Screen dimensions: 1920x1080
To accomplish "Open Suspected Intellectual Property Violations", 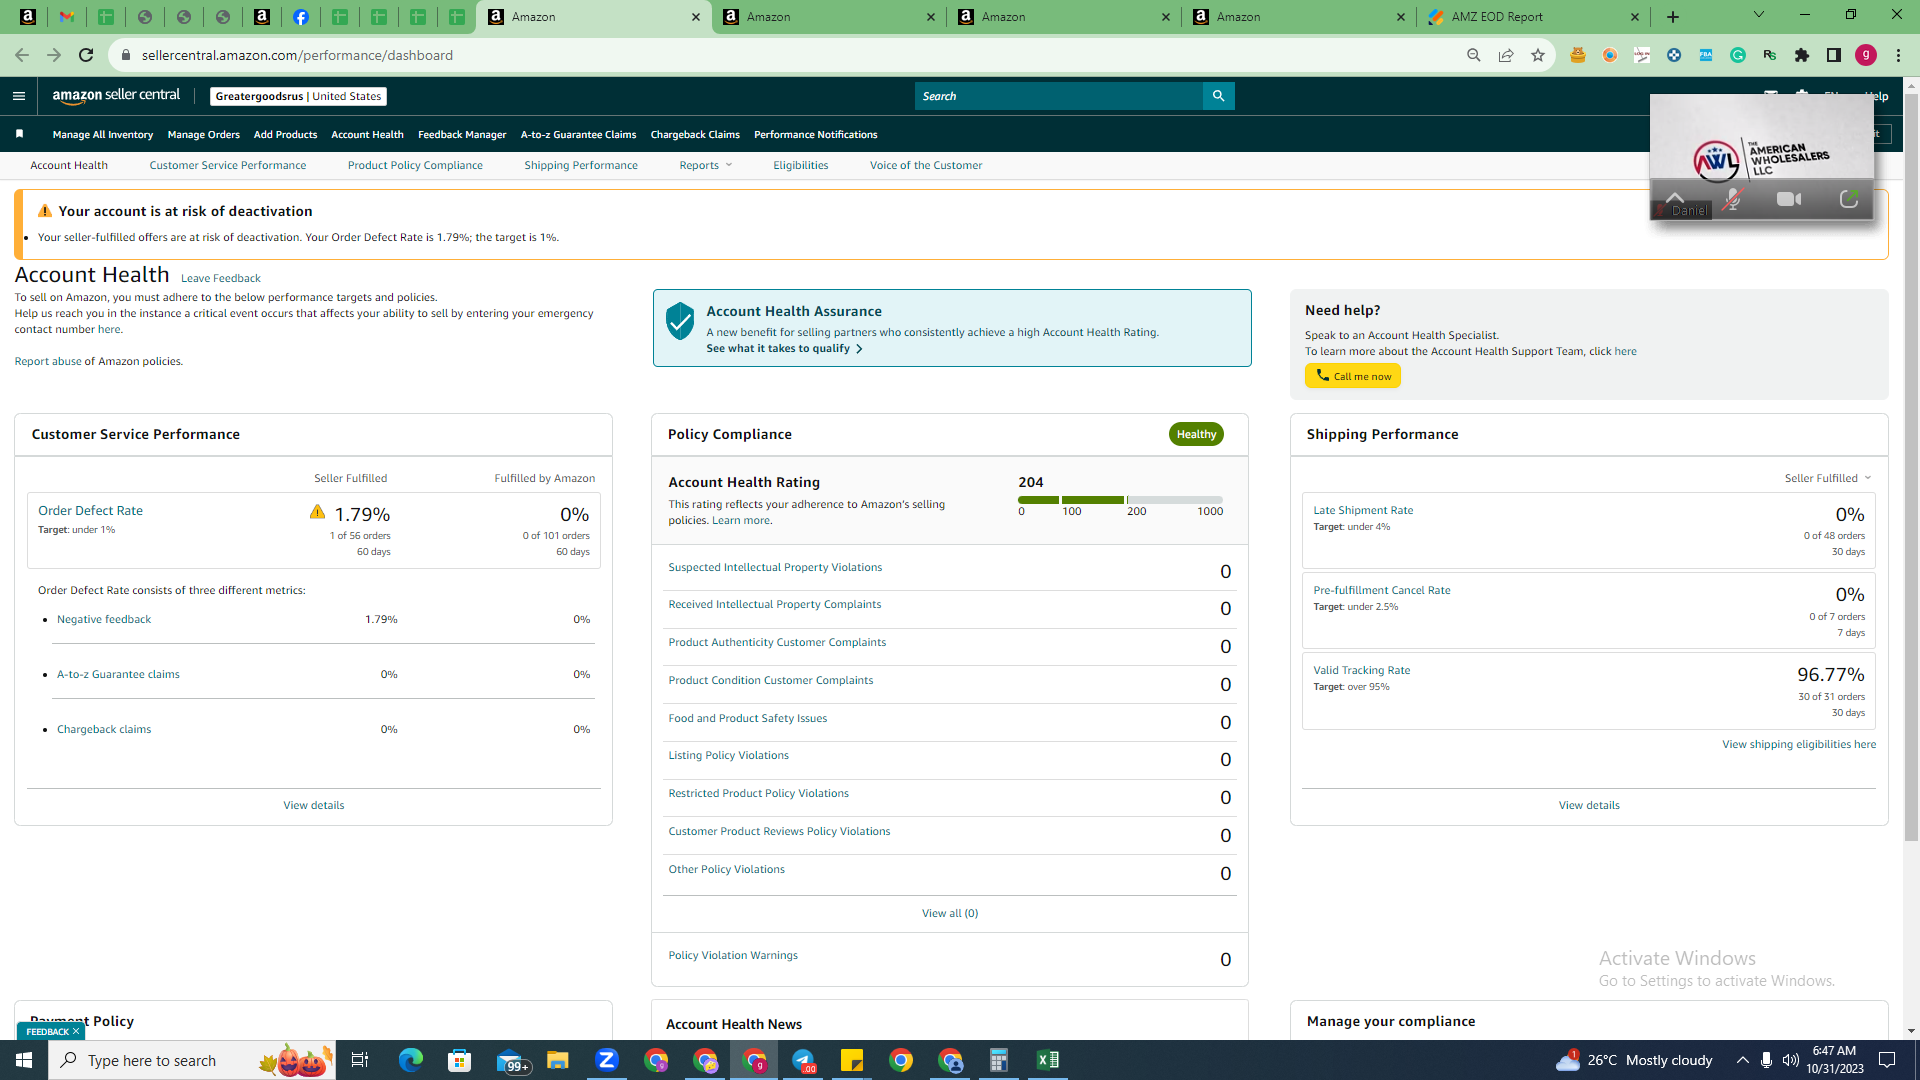I will [x=775, y=567].
